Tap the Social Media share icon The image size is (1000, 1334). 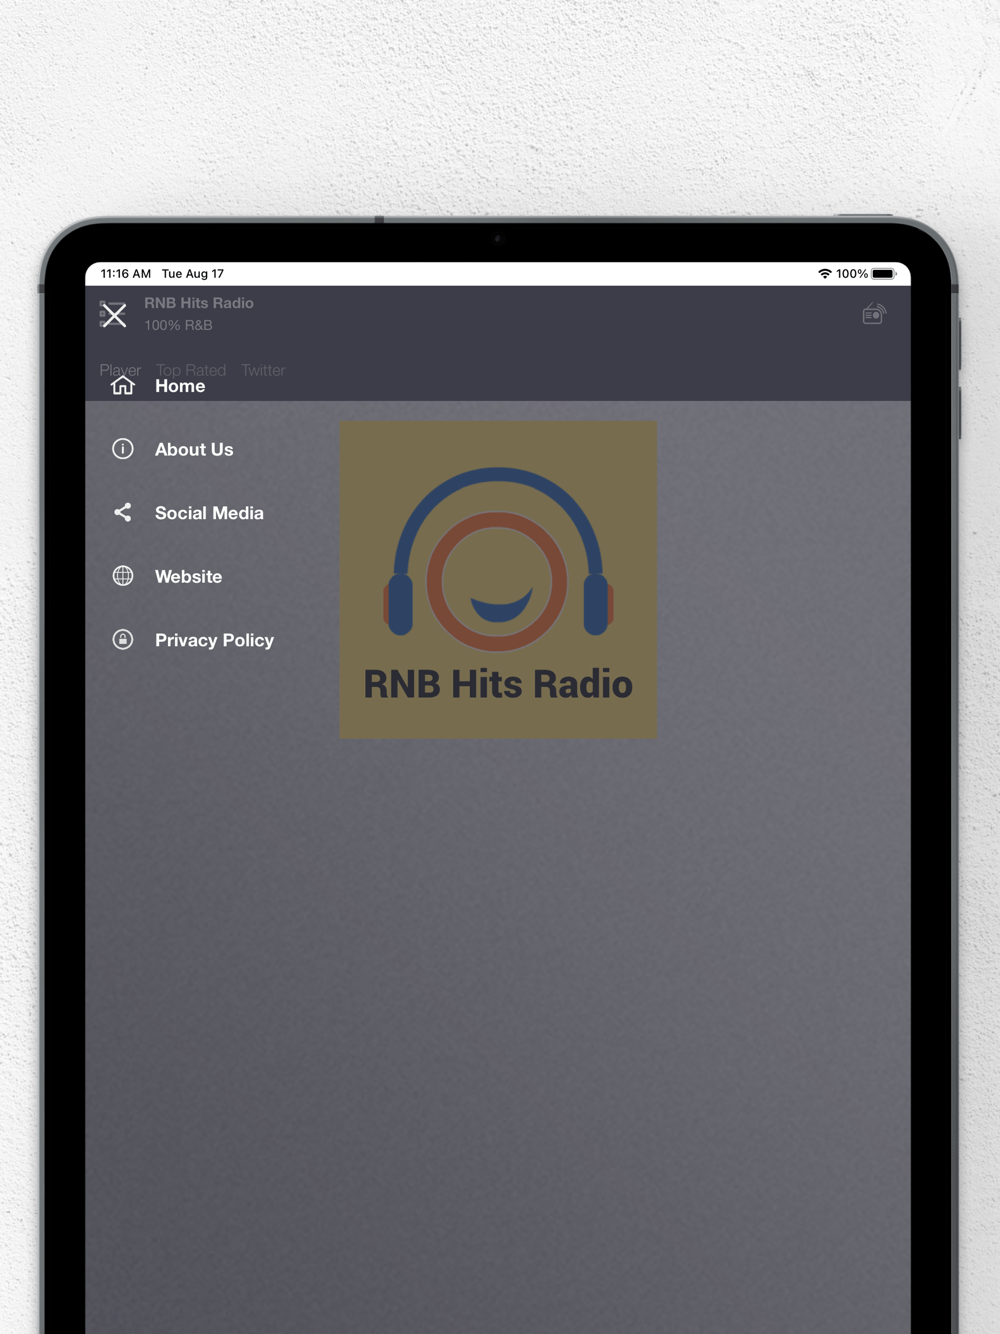[123, 513]
